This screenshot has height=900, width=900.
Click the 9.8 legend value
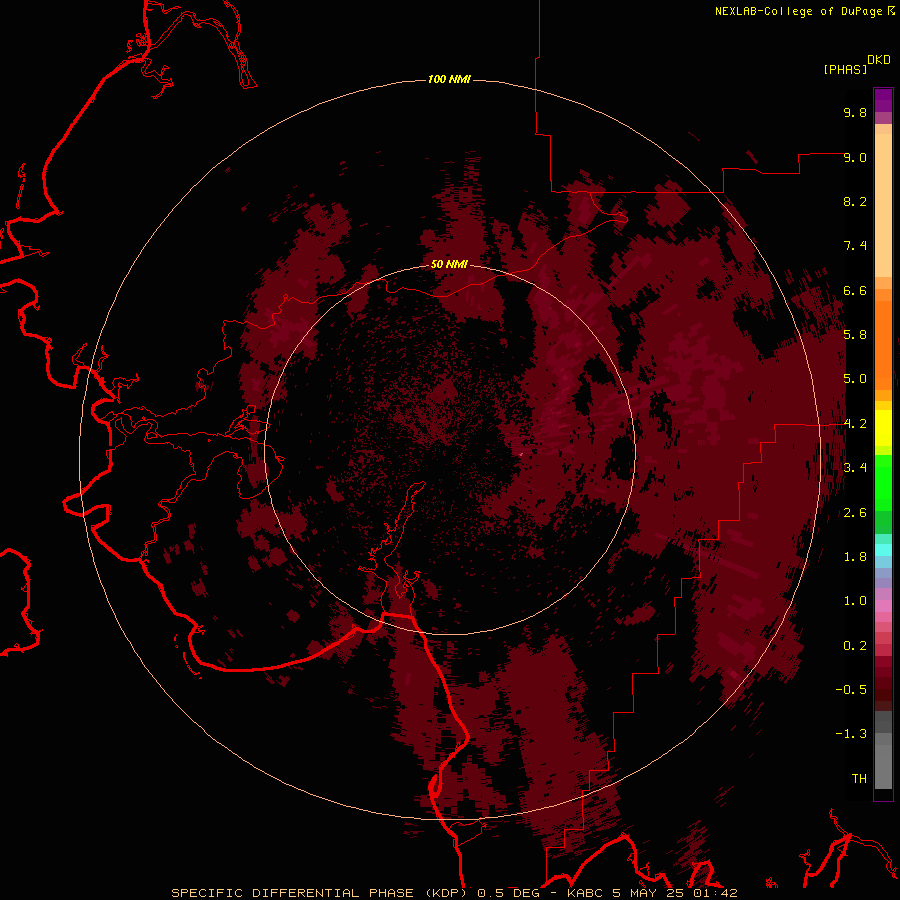[855, 112]
